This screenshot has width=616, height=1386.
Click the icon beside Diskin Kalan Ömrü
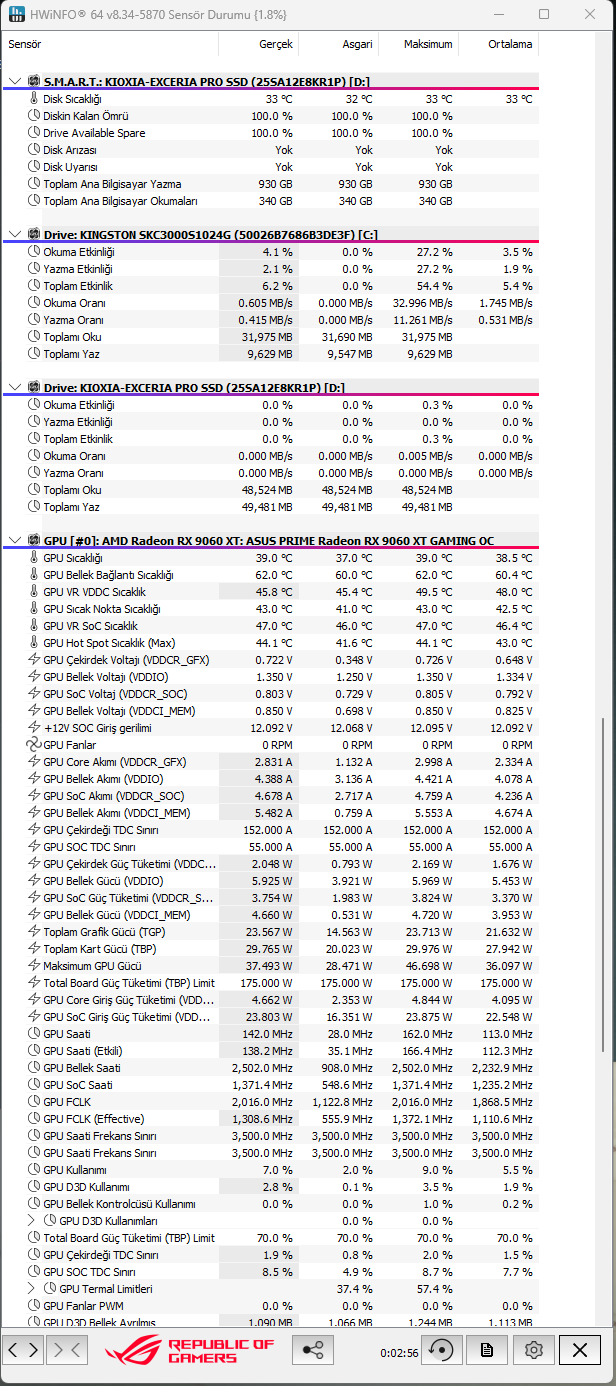coord(33,116)
